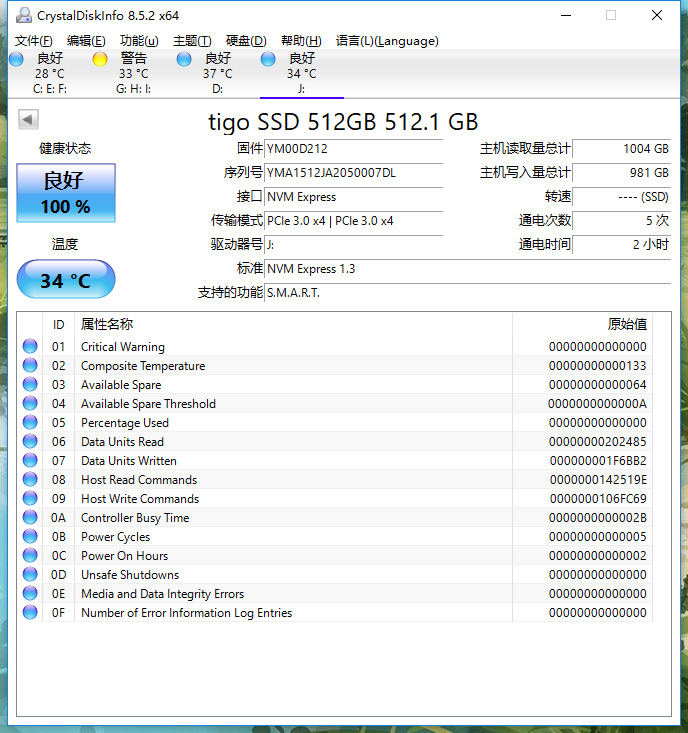Click the J: drive status icon
This screenshot has height=733, width=688.
pyautogui.click(x=268, y=59)
